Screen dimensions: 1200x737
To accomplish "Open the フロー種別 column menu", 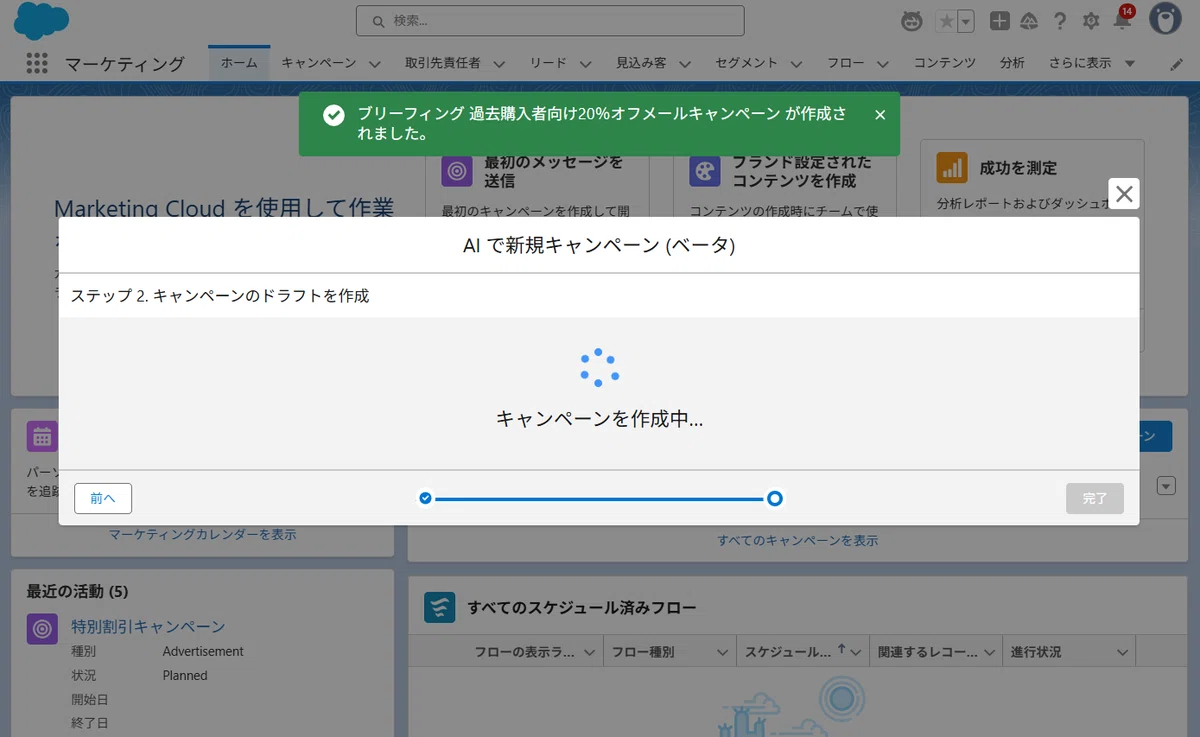I will (x=723, y=652).
